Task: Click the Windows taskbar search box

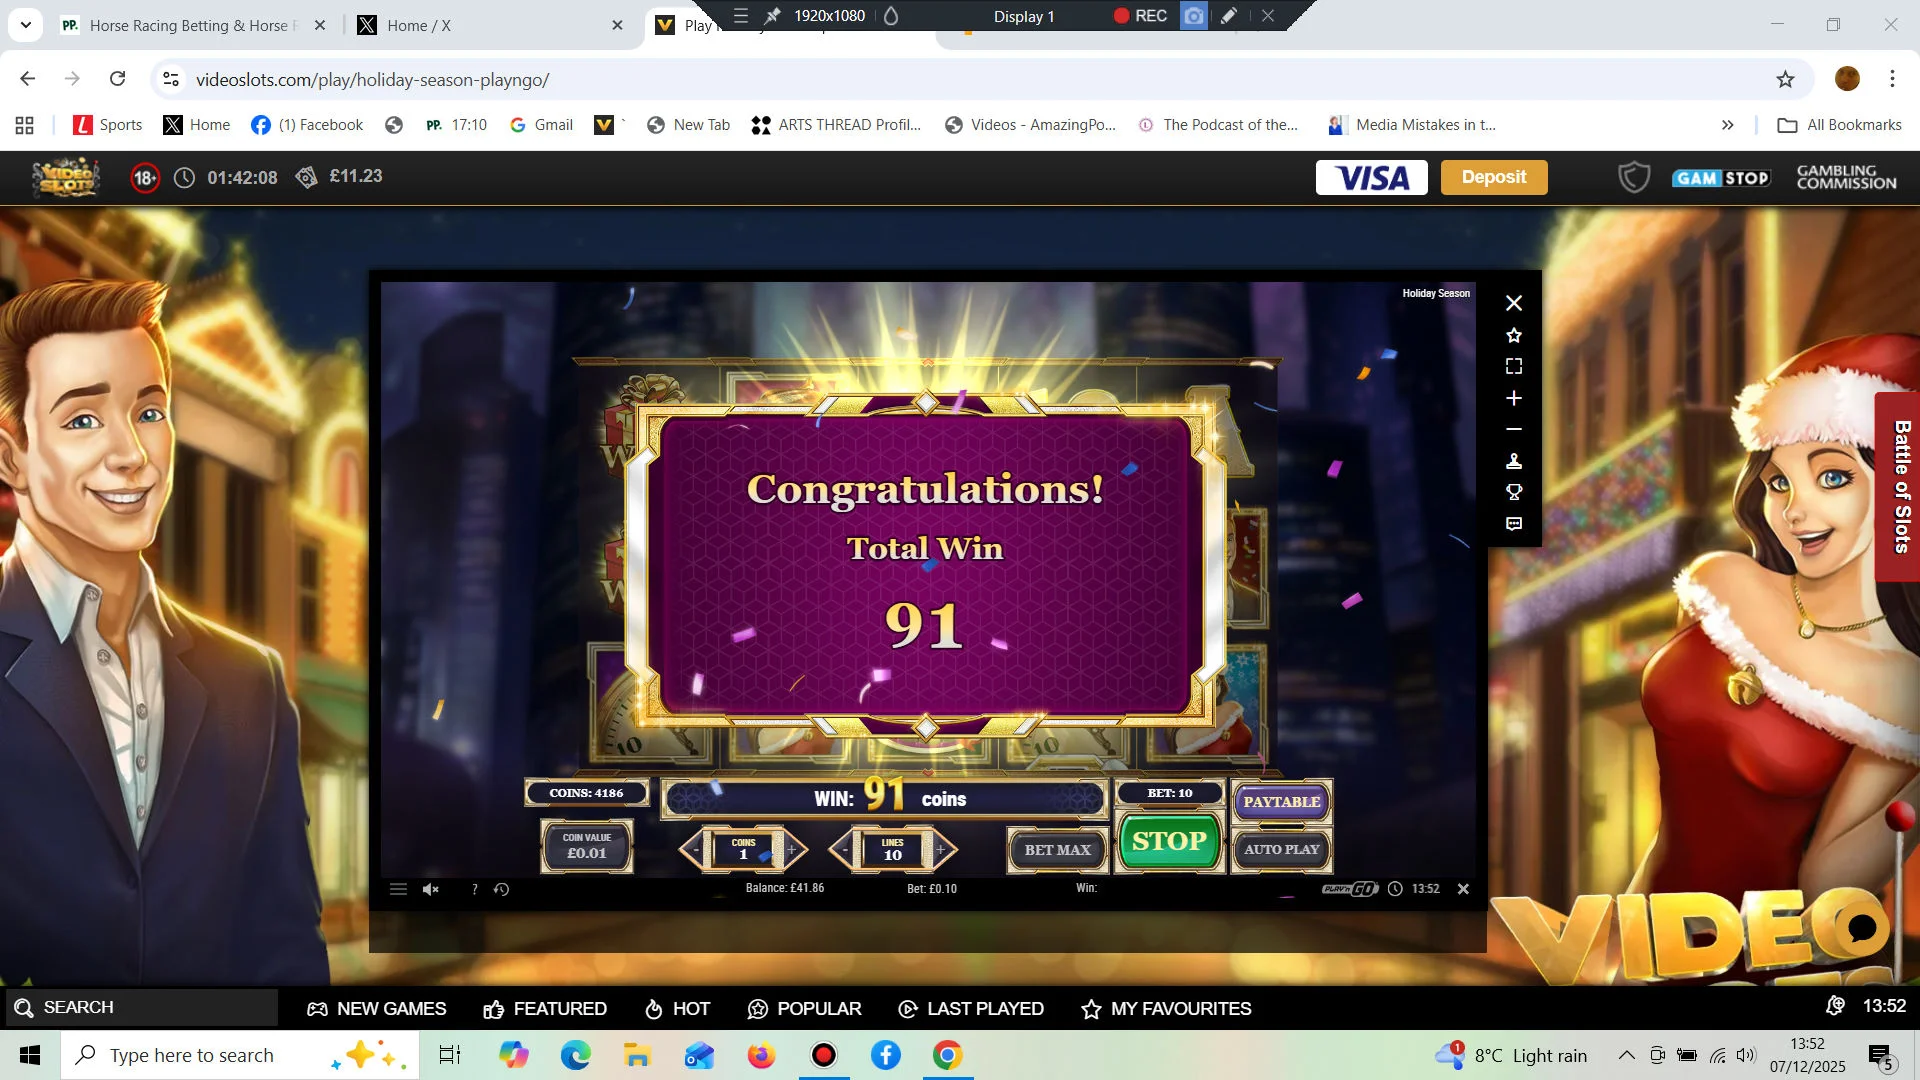Action: coord(240,1055)
